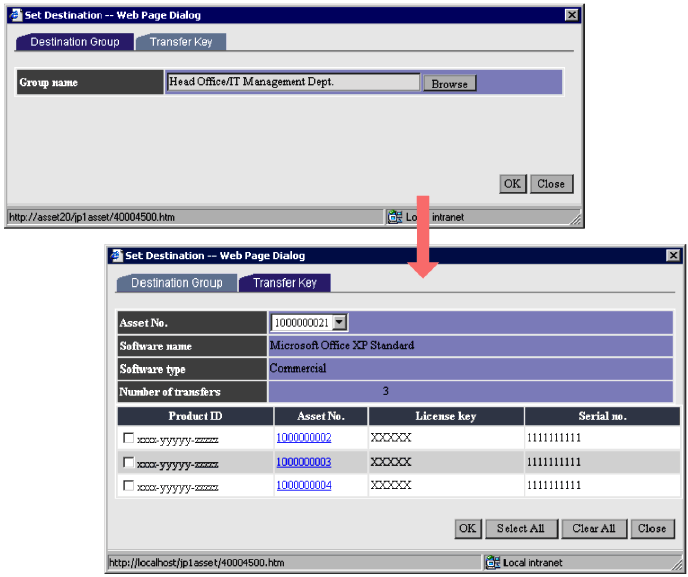Click Local intranet icon in lower status bar
Screen dimensions: 688x577
[x=493, y=563]
